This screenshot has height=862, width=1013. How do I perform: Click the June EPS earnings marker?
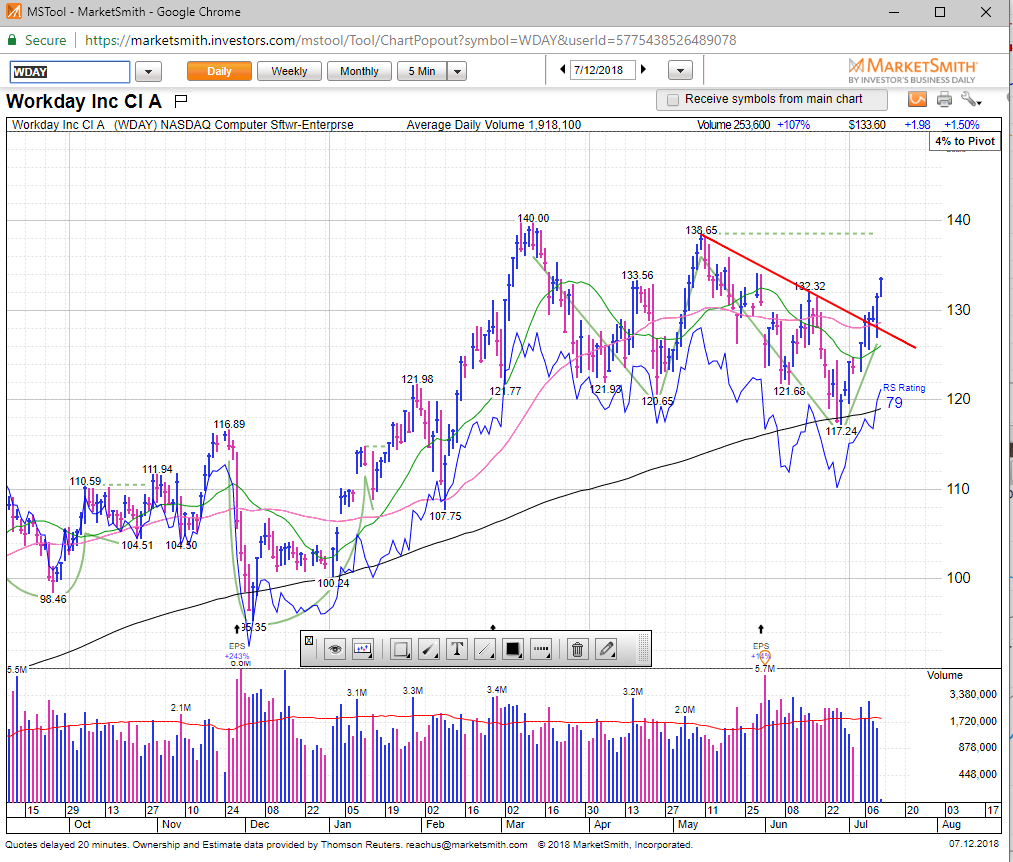(761, 651)
